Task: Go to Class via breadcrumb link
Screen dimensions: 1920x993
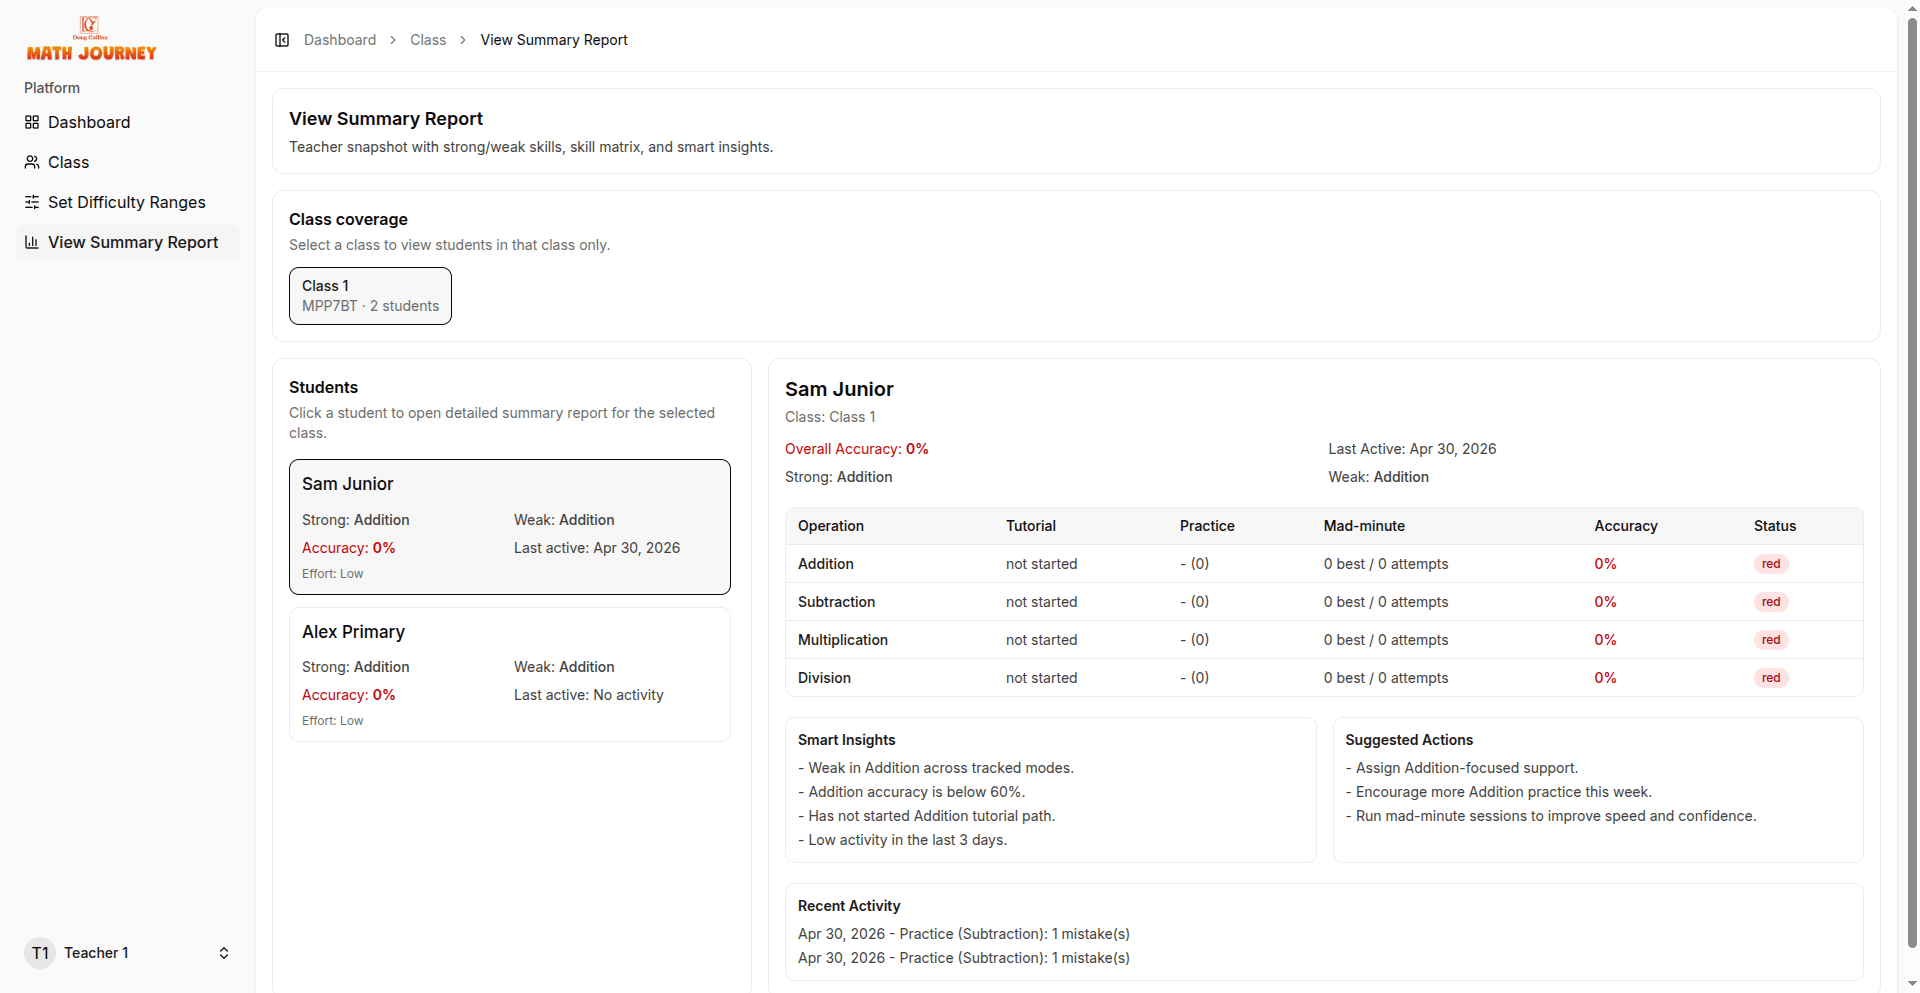Action: click(x=428, y=40)
